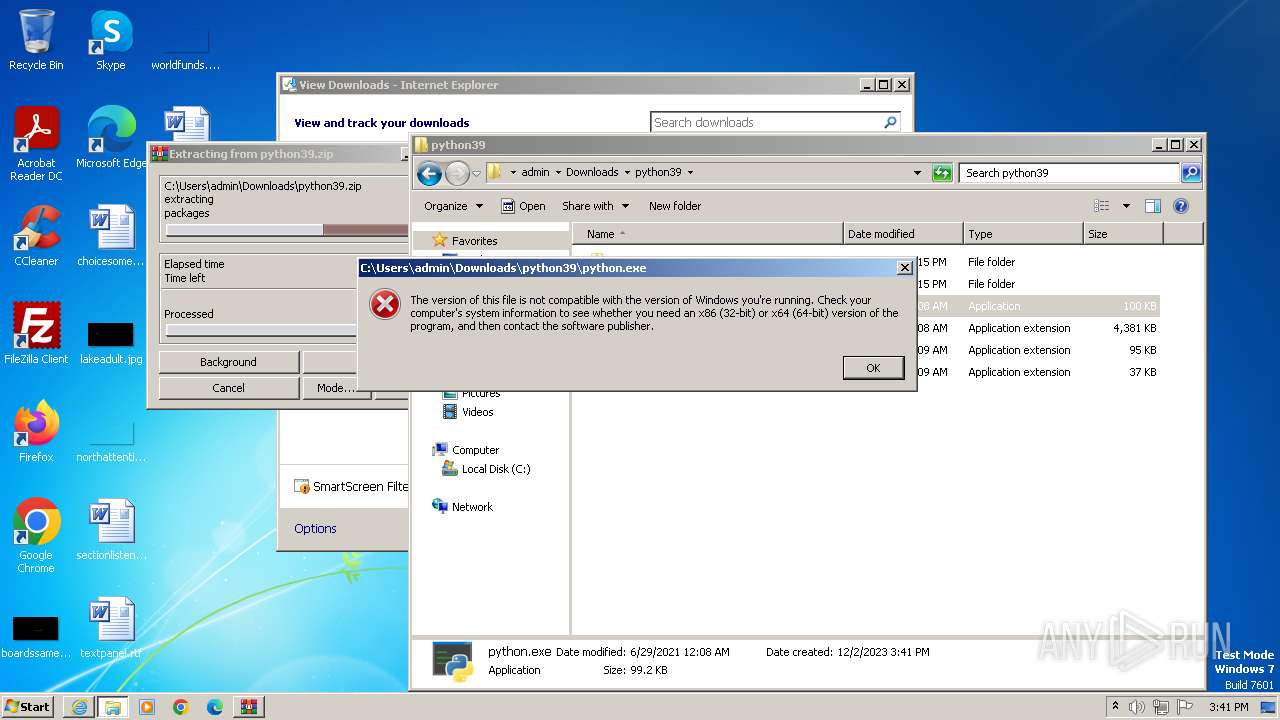This screenshot has width=1280, height=720.
Task: Click the Explorer refresh address button
Action: coord(941,173)
